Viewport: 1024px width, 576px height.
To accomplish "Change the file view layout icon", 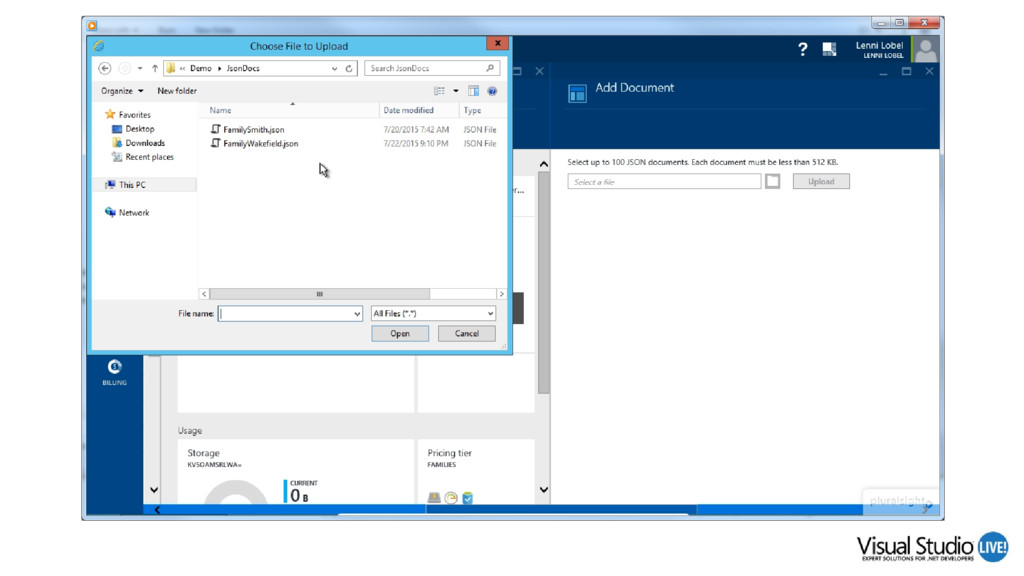I will pos(440,91).
